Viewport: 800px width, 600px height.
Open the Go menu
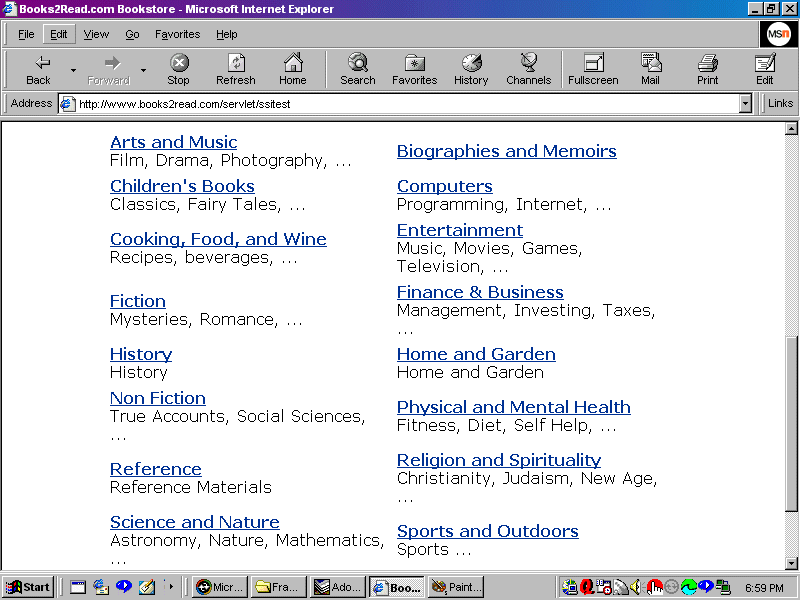tap(132, 34)
